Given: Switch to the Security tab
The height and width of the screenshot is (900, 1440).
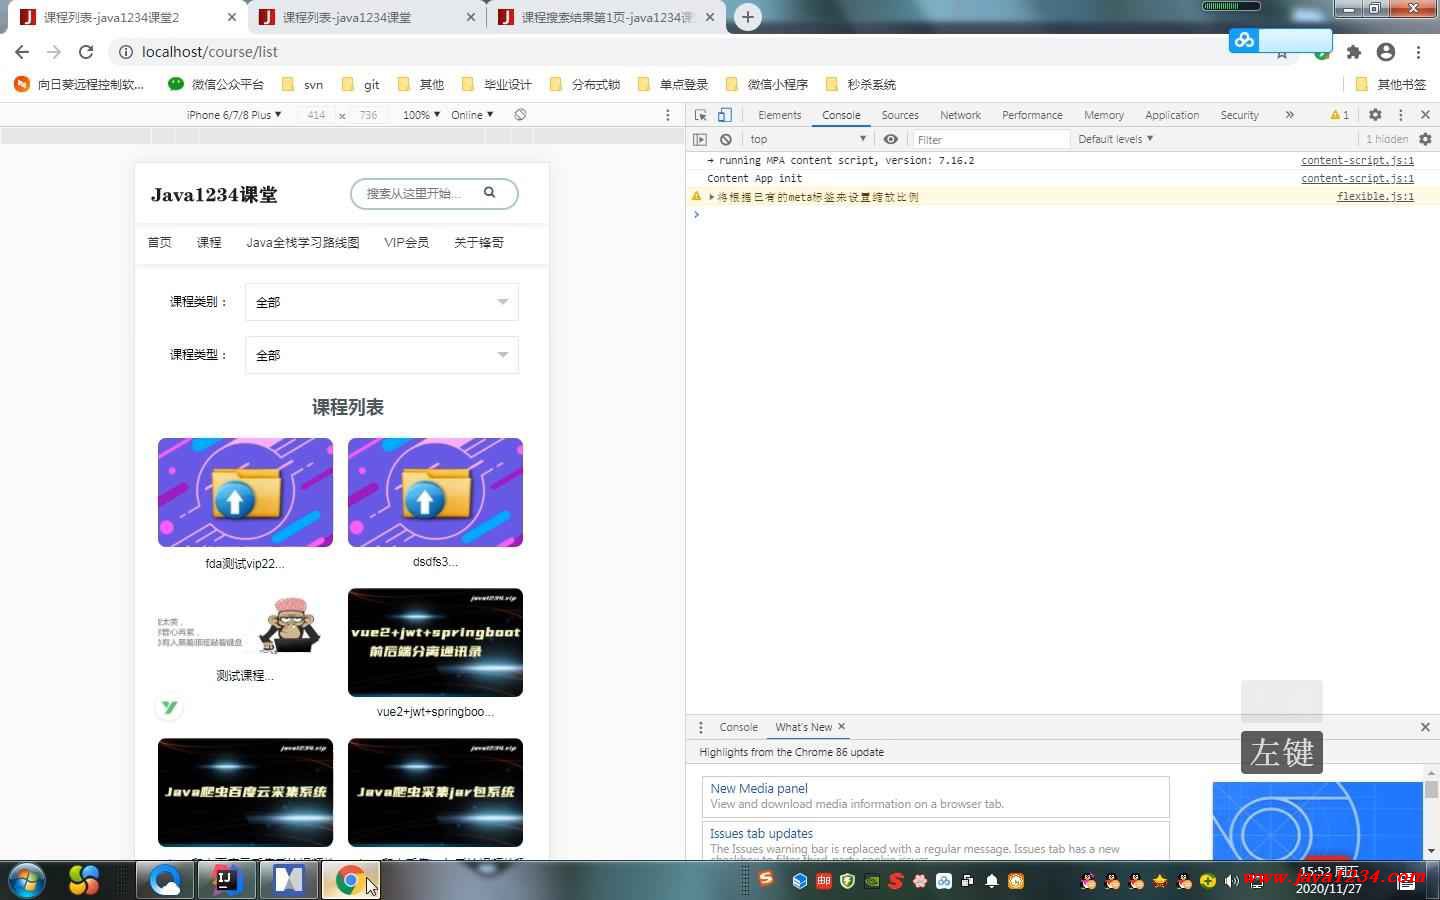Looking at the screenshot, I should point(1239,115).
